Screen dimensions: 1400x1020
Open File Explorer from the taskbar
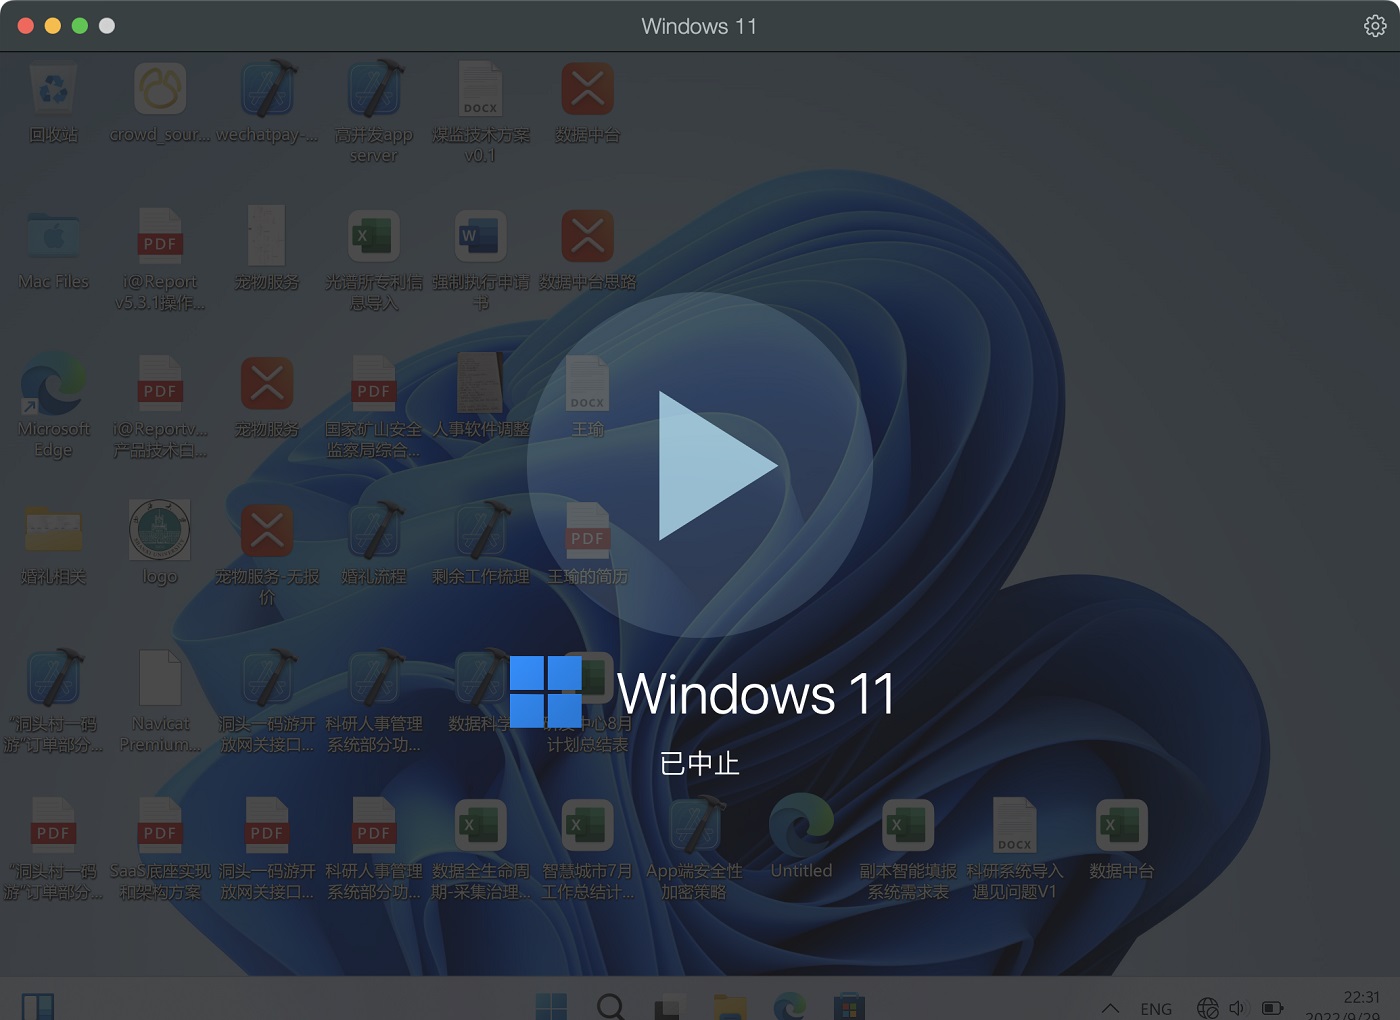click(729, 1005)
